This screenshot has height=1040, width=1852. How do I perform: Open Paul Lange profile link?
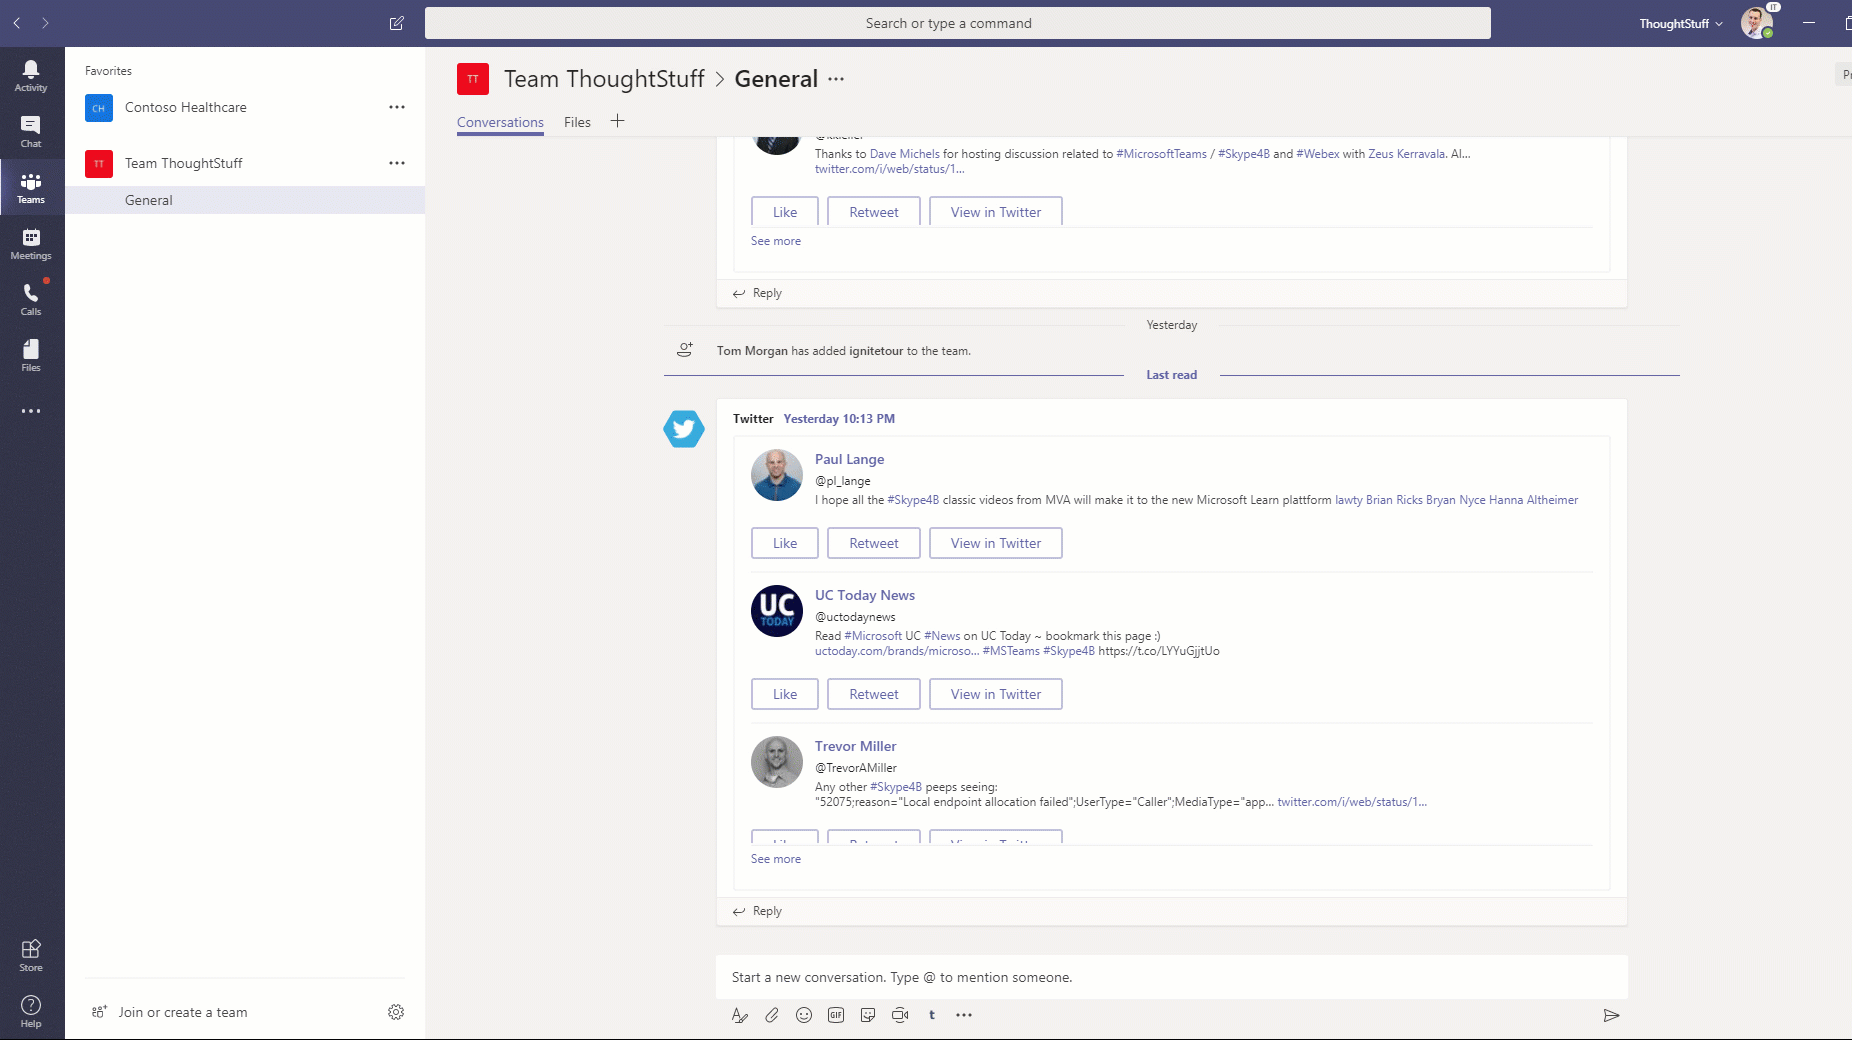(x=849, y=459)
